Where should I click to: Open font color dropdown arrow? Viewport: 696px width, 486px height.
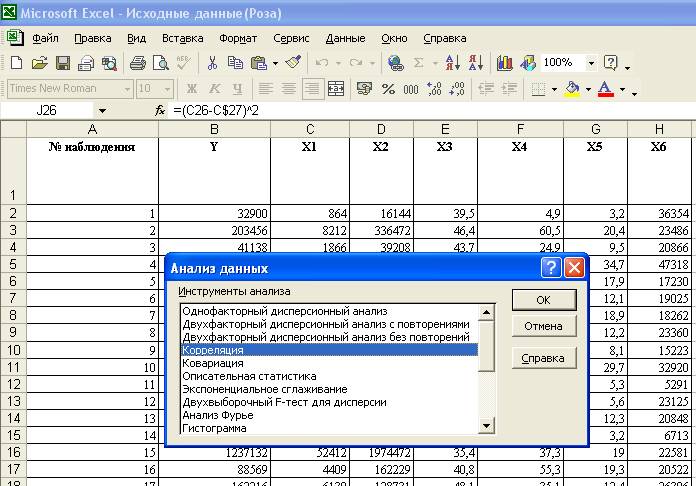[x=622, y=89]
